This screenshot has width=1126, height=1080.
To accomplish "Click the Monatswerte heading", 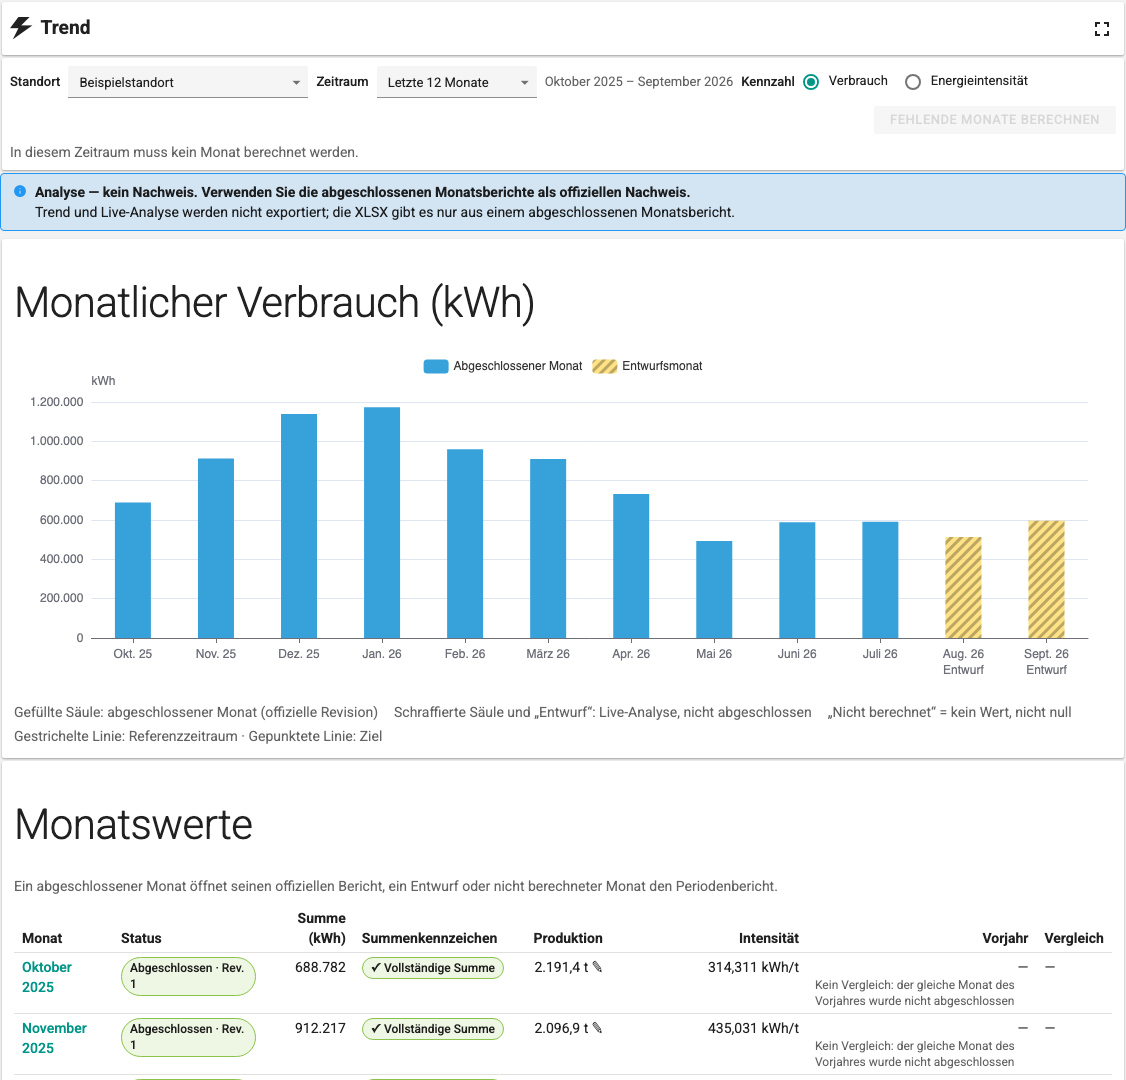I will 134,824.
